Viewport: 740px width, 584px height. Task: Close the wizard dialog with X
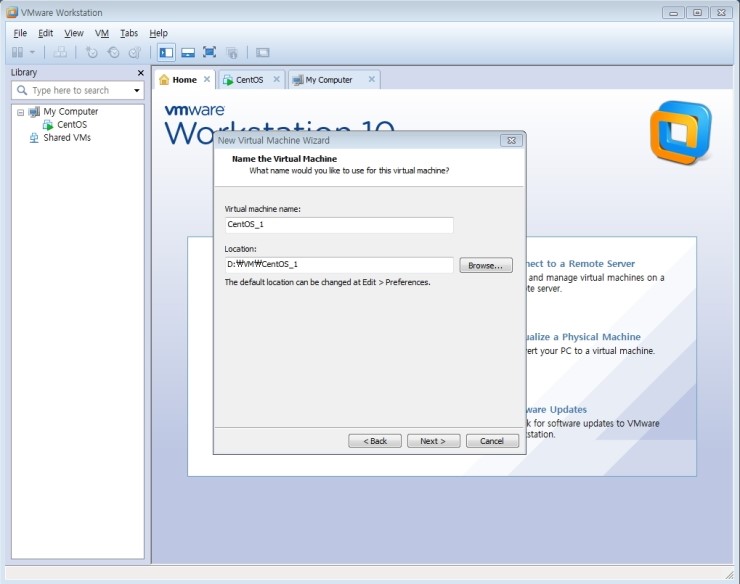511,140
